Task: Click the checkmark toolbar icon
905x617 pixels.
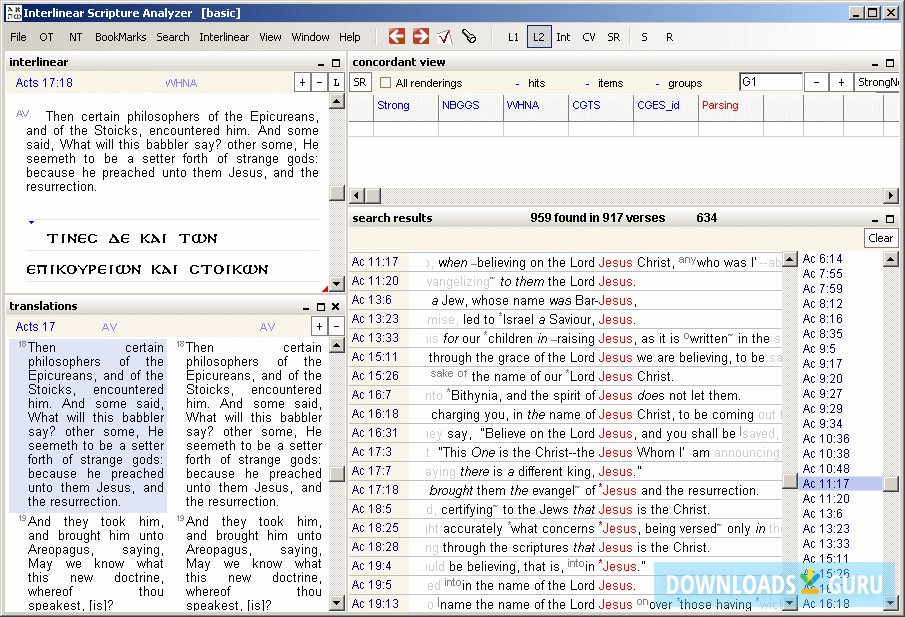Action: coord(445,37)
